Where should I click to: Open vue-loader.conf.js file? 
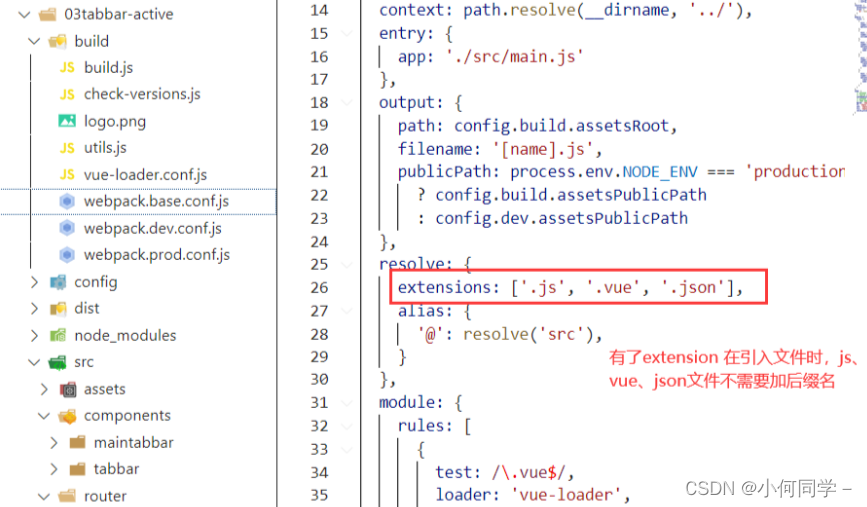point(145,175)
